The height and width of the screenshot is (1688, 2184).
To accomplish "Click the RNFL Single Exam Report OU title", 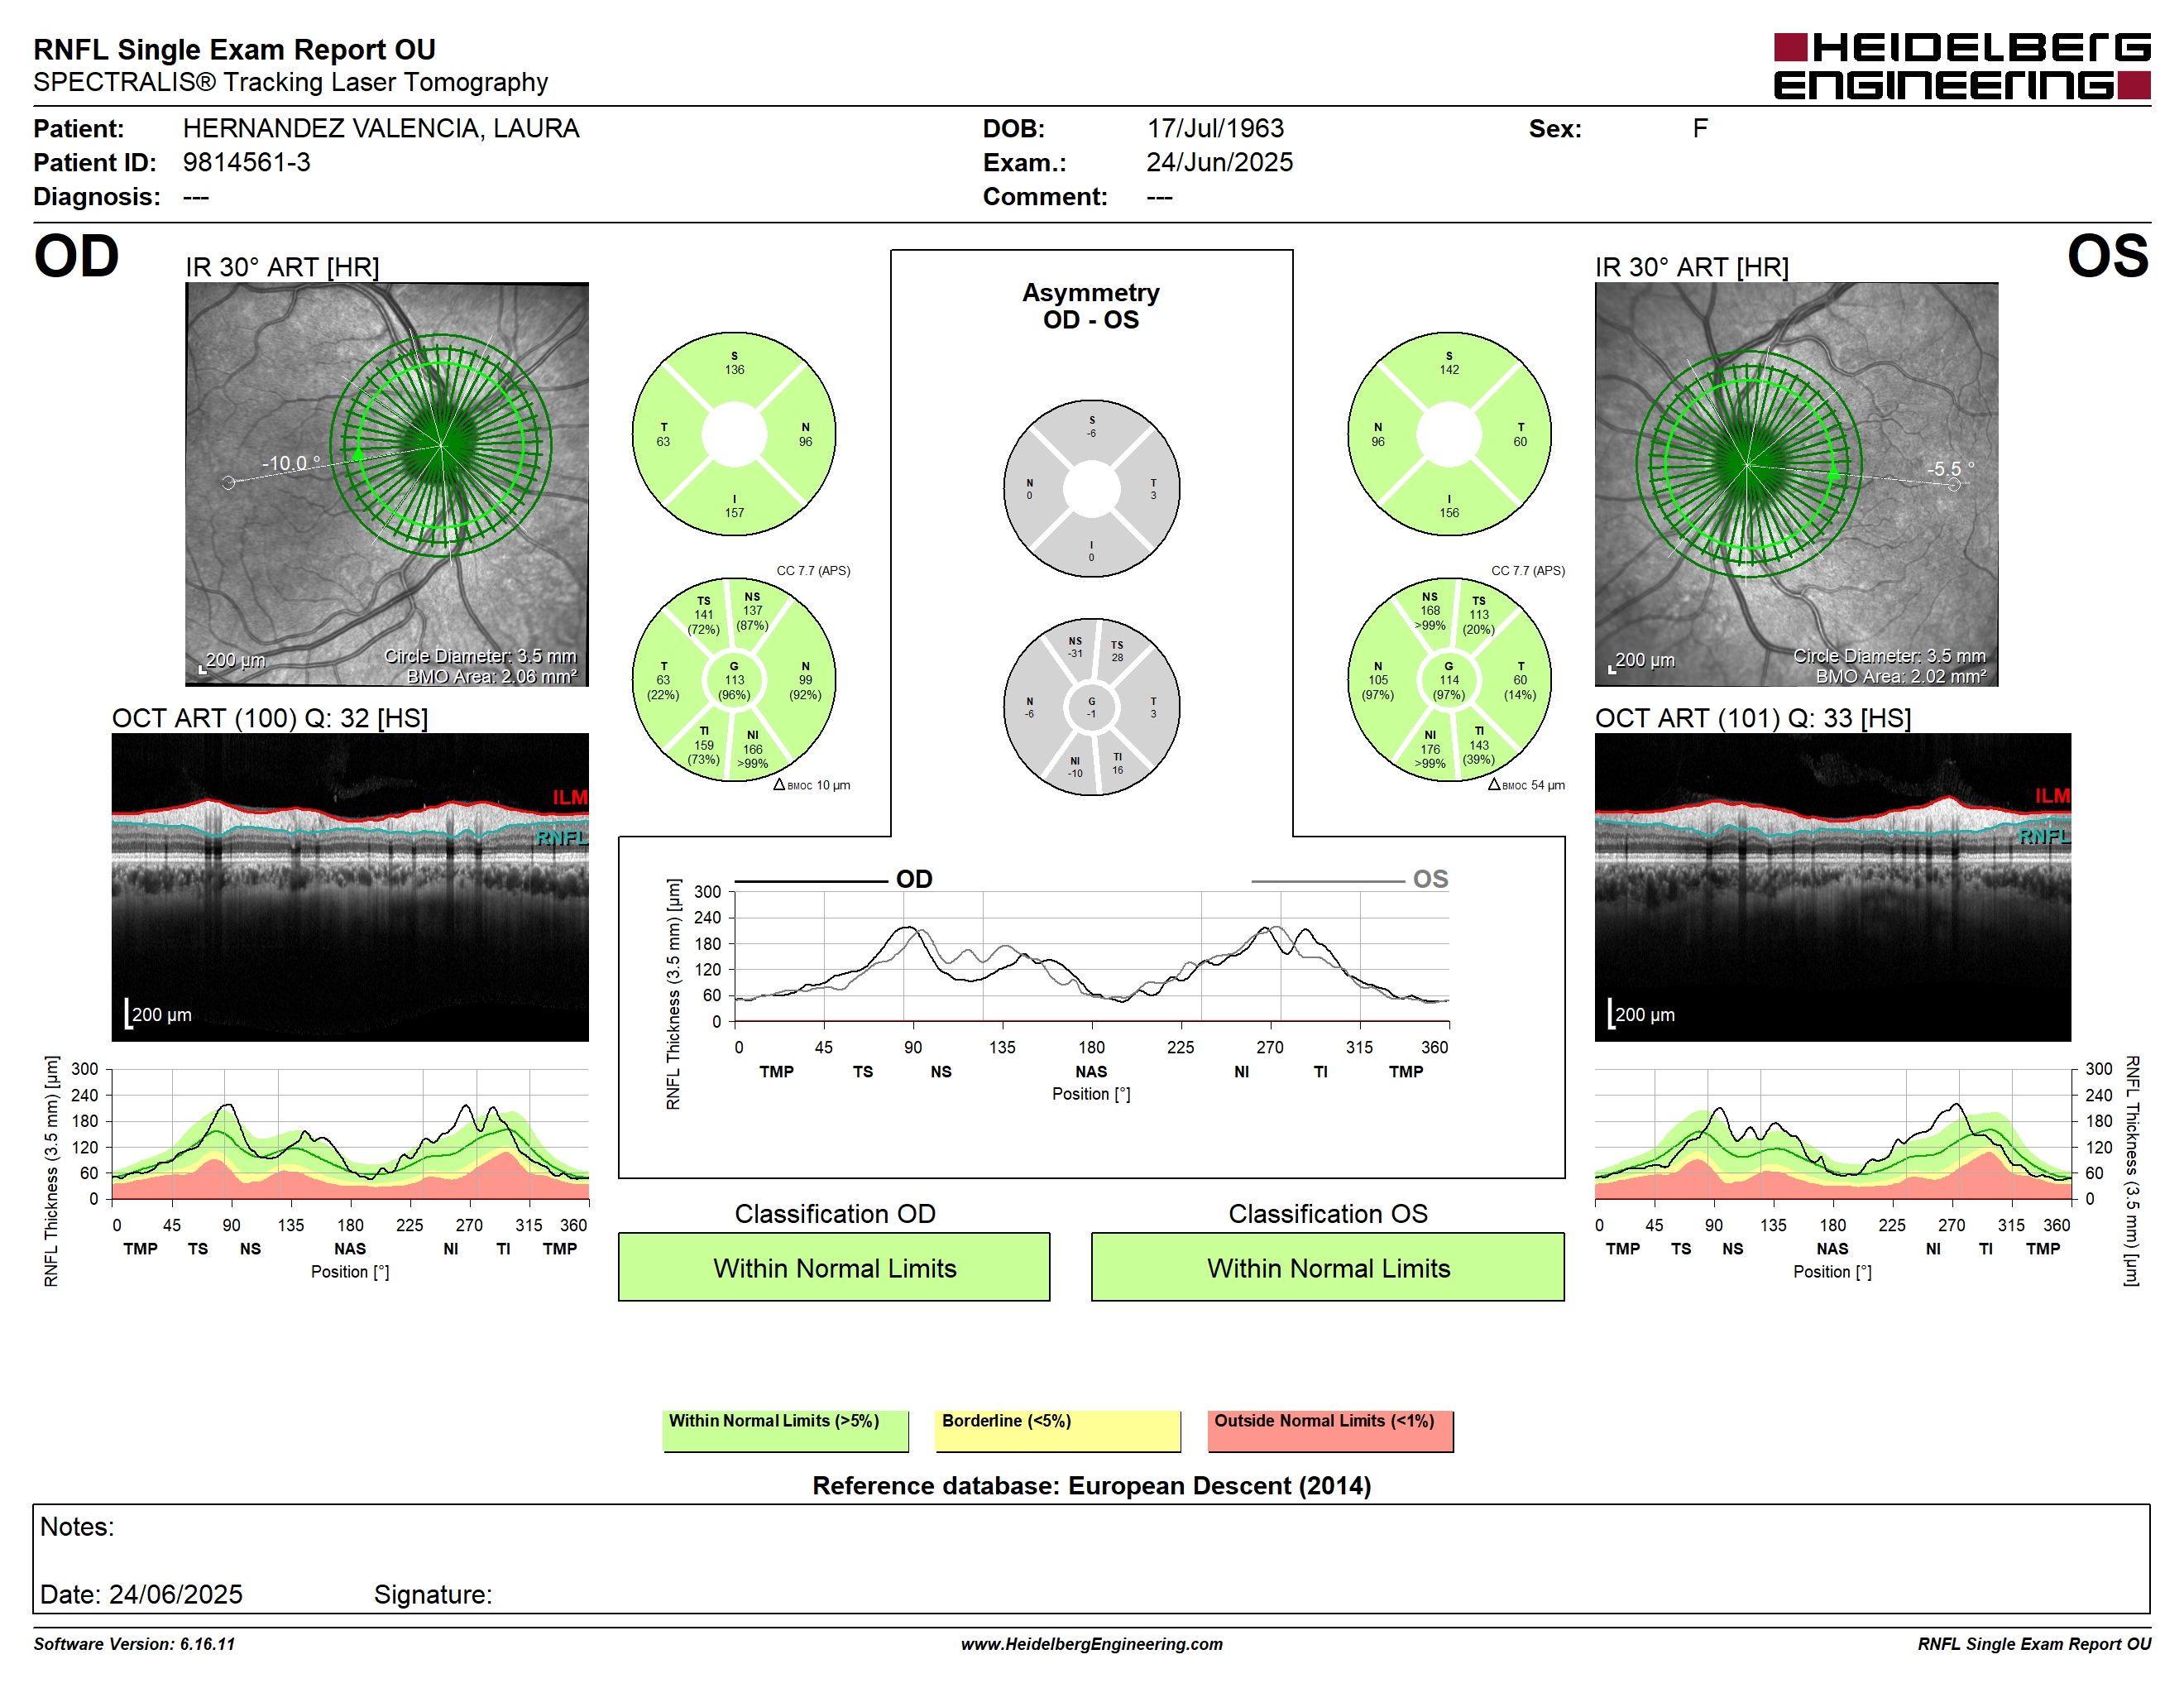I will pos(234,49).
